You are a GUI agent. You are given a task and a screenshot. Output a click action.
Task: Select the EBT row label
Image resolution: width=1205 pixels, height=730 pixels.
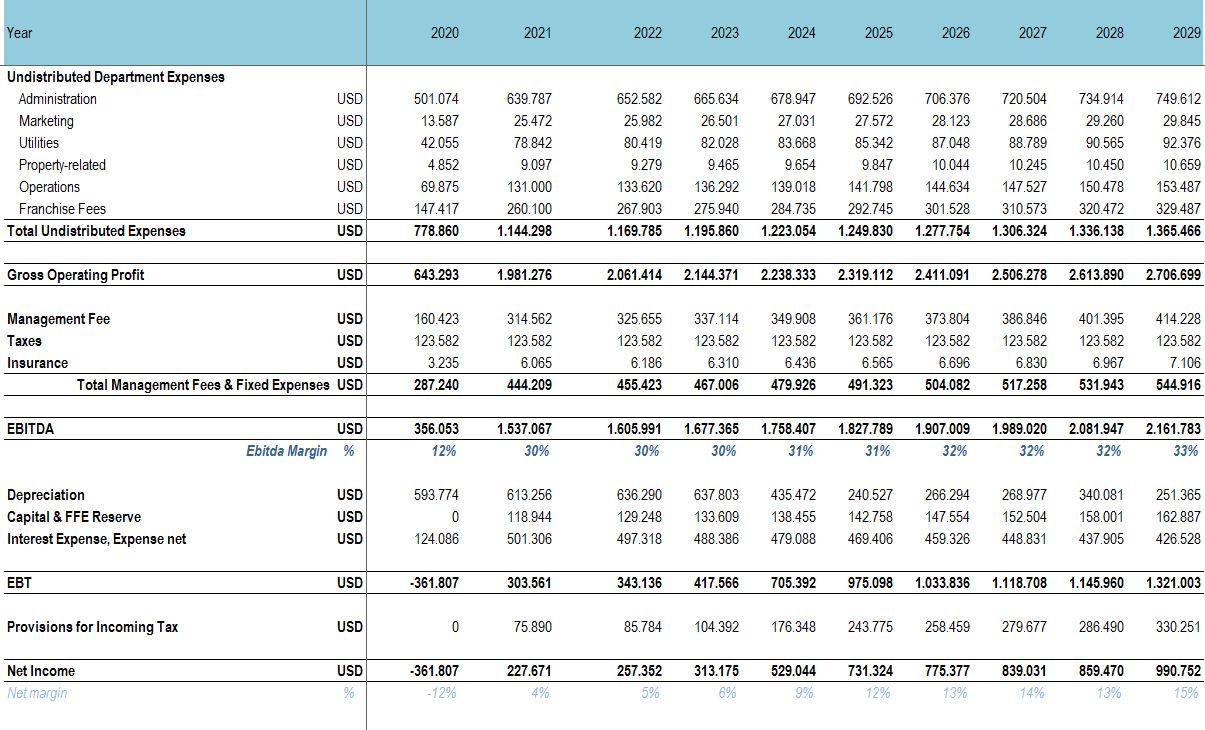pyautogui.click(x=19, y=583)
